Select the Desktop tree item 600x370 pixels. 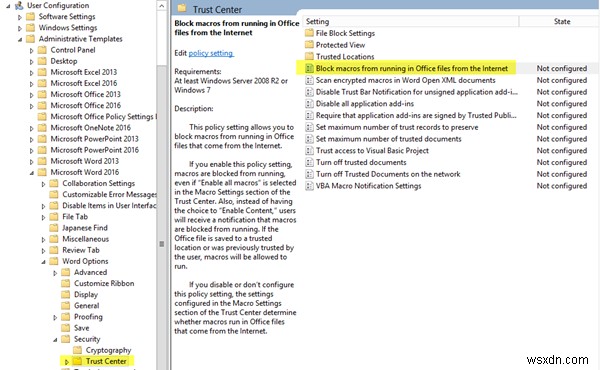click(x=64, y=61)
